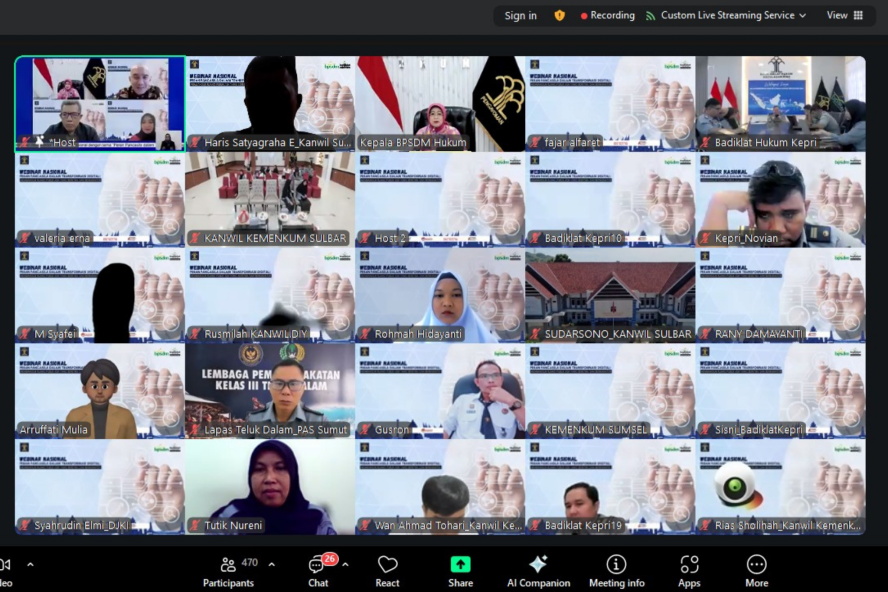Click the orange encryption shield icon

click(559, 16)
